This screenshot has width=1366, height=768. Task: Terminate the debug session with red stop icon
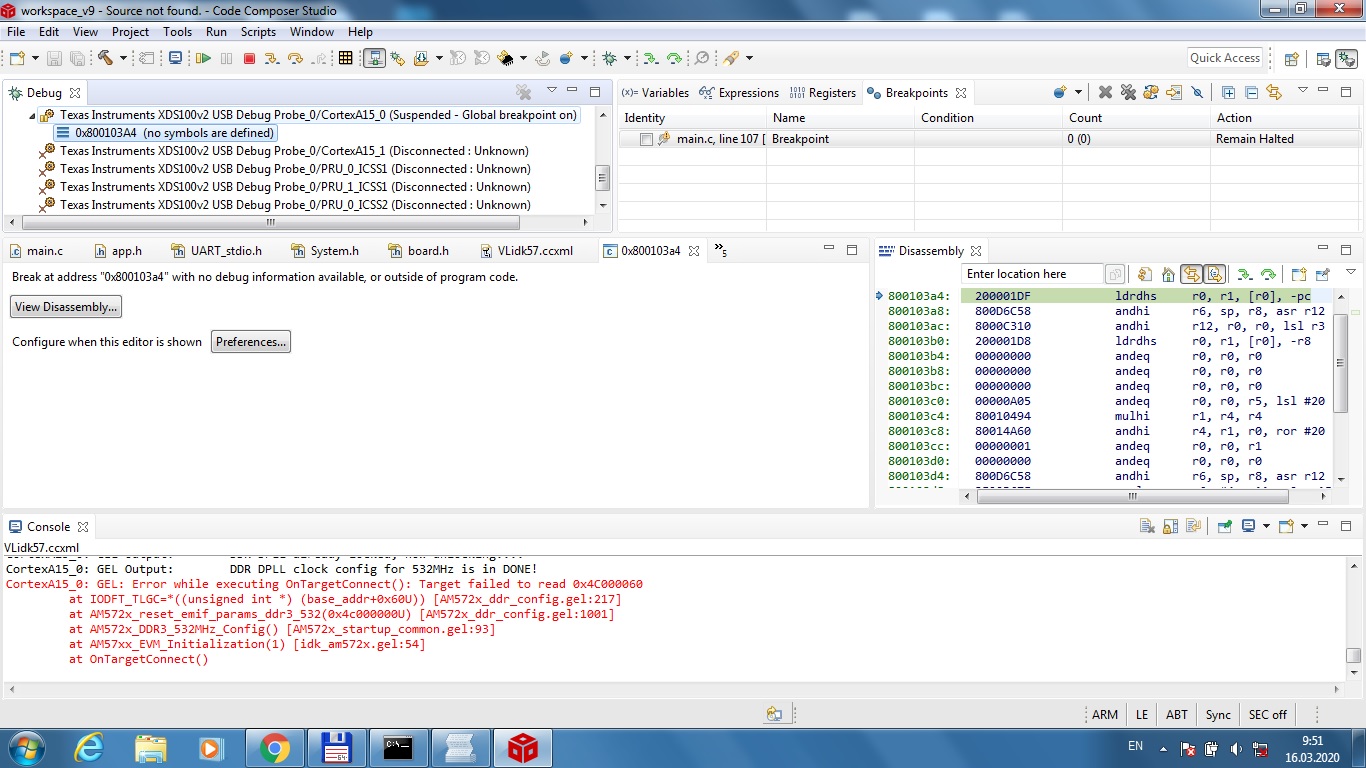(x=247, y=57)
